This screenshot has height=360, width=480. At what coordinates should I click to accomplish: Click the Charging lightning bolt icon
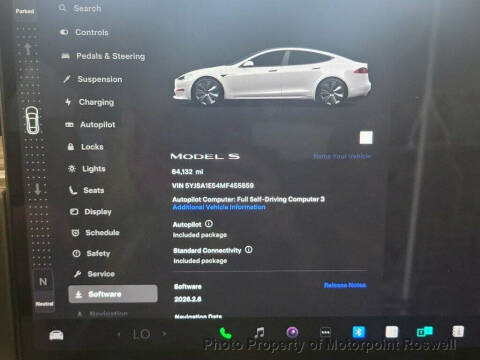(68, 102)
